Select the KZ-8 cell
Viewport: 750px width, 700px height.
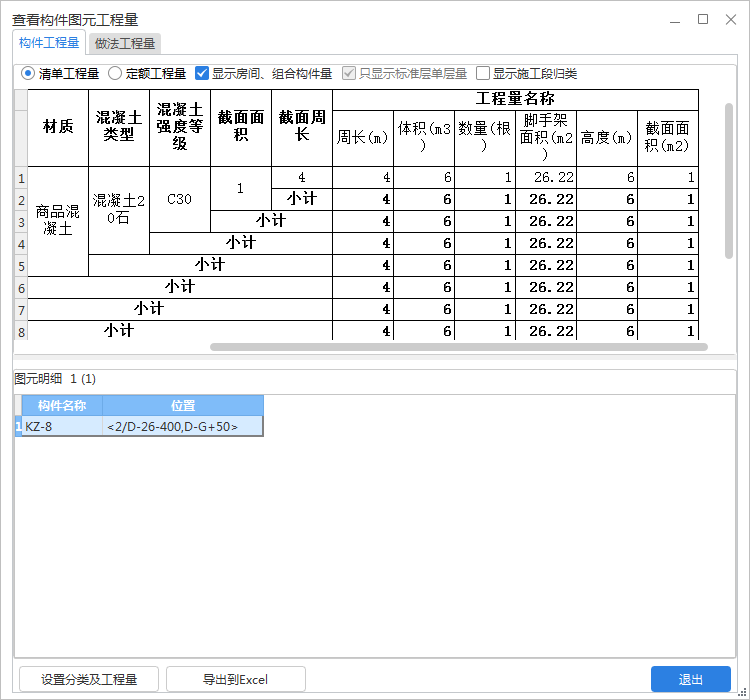[62, 426]
